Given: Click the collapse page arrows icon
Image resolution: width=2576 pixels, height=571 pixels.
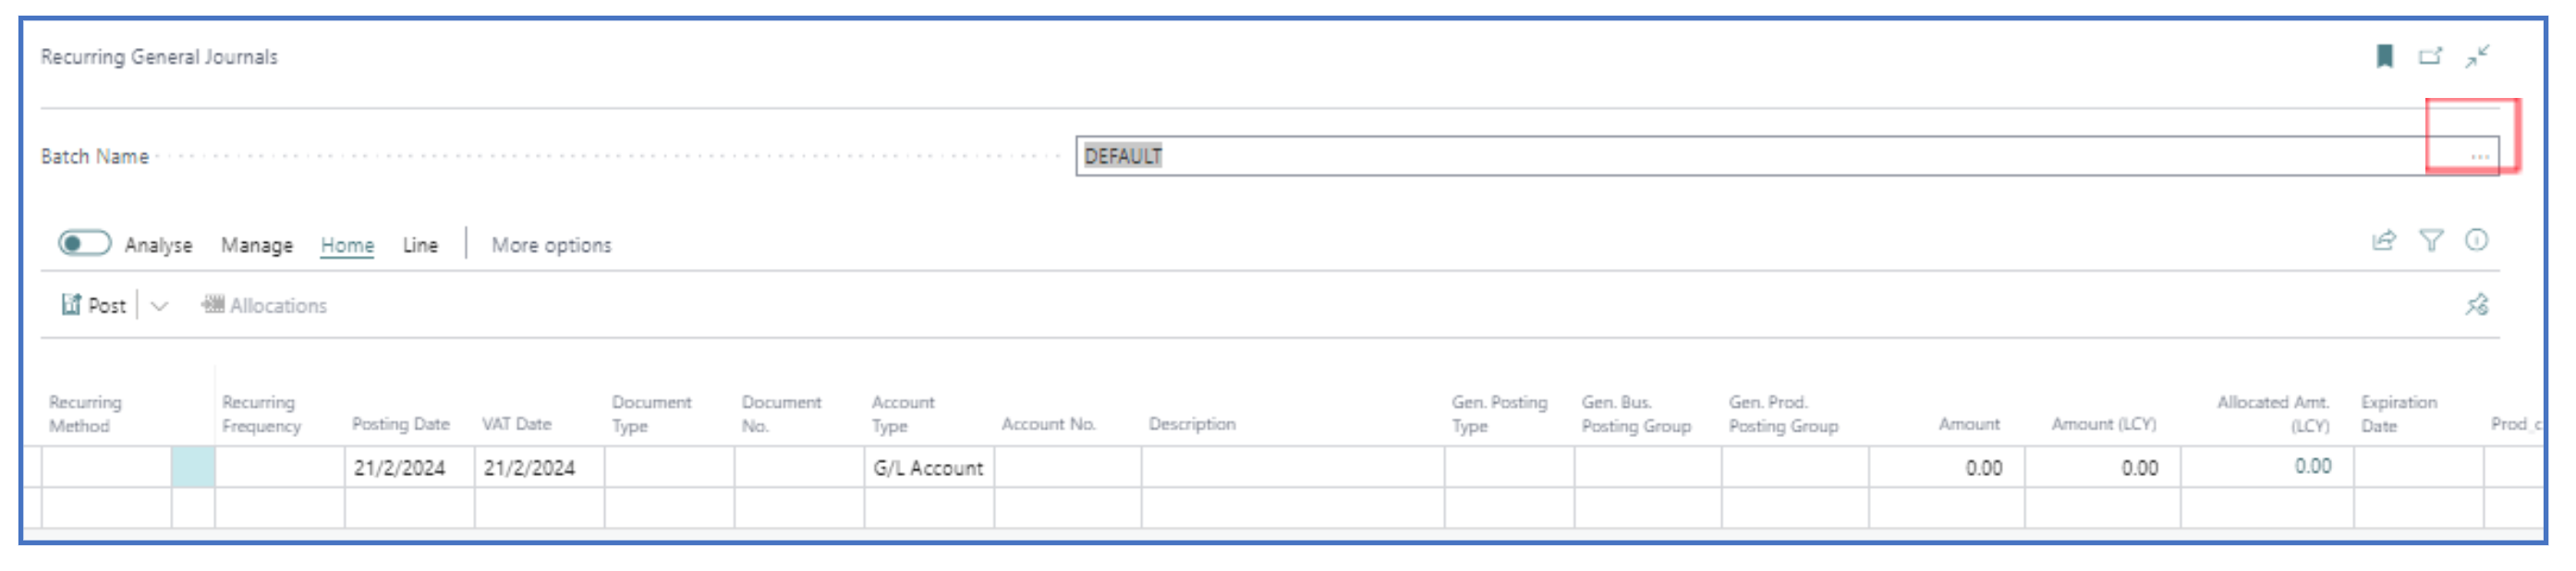Looking at the screenshot, I should (x=2477, y=57).
